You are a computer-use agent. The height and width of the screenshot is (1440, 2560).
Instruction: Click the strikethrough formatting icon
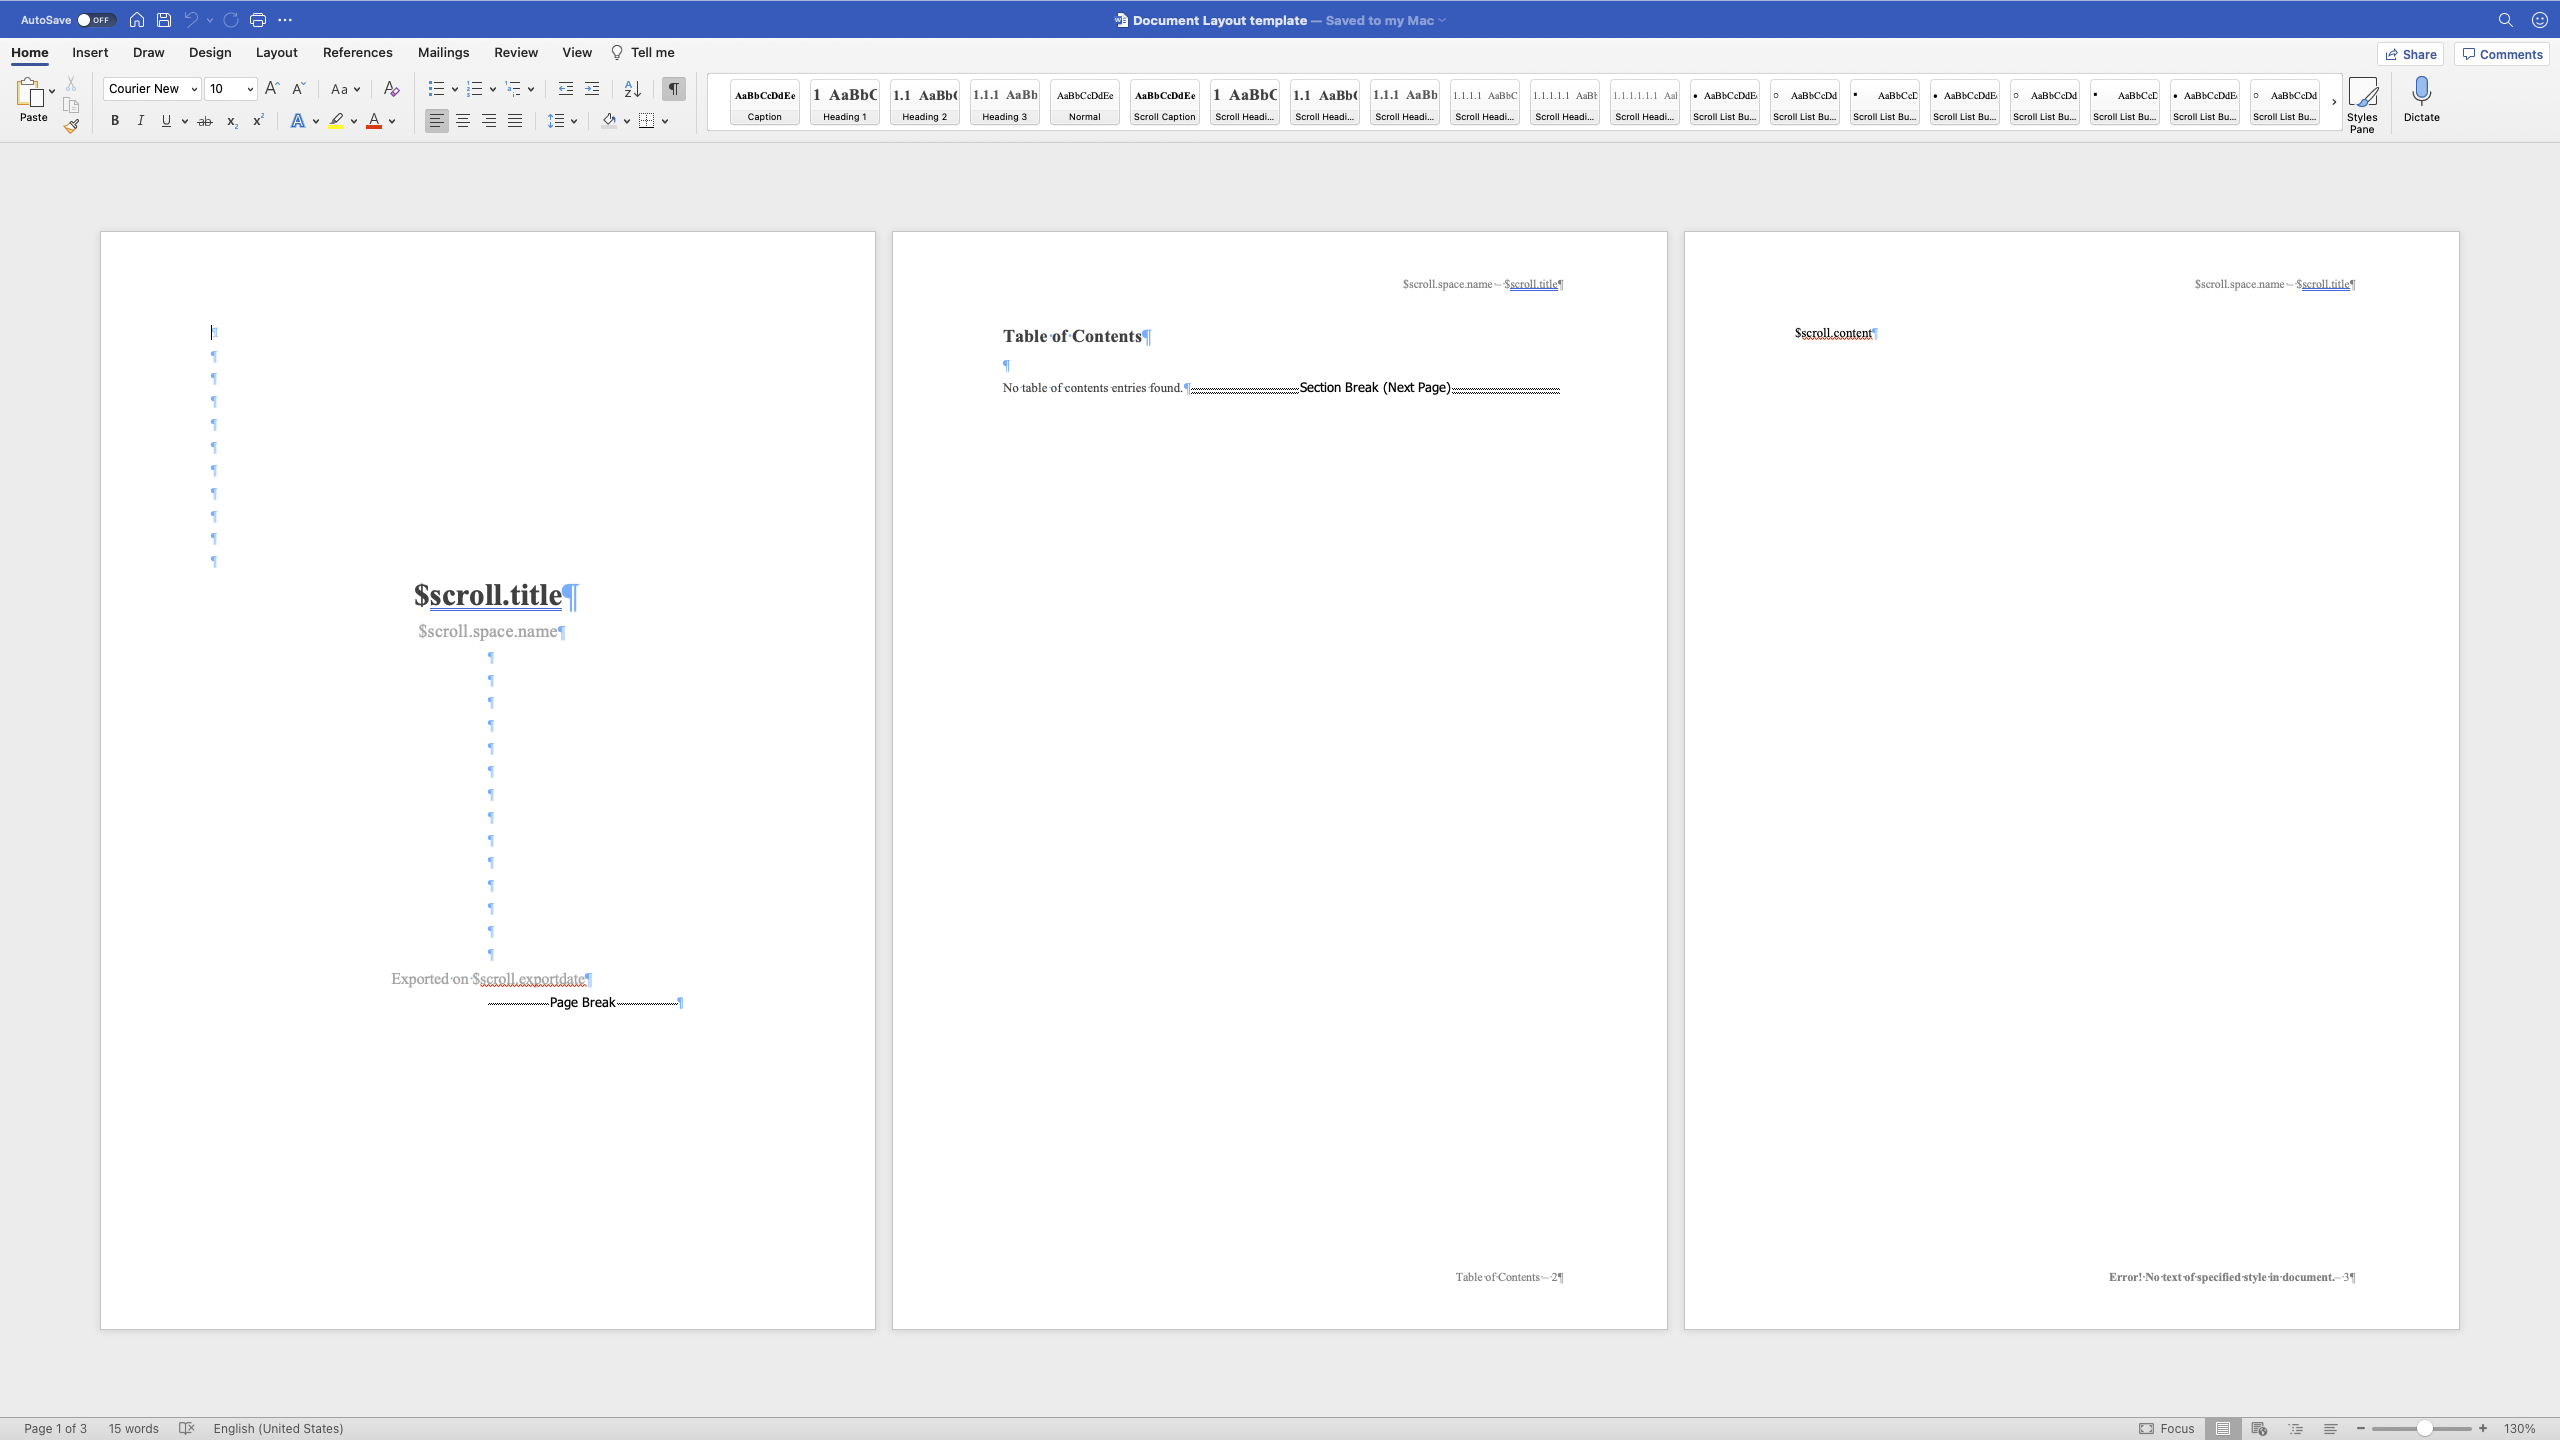[205, 121]
